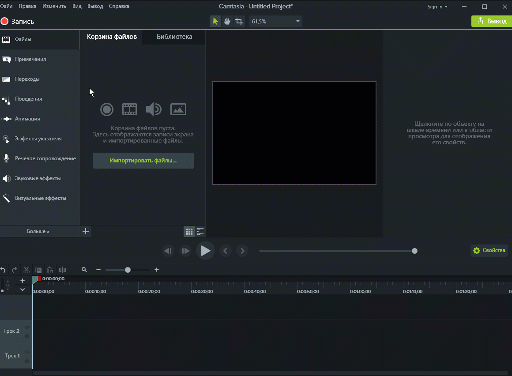Open the Изменить menu

(54, 6)
